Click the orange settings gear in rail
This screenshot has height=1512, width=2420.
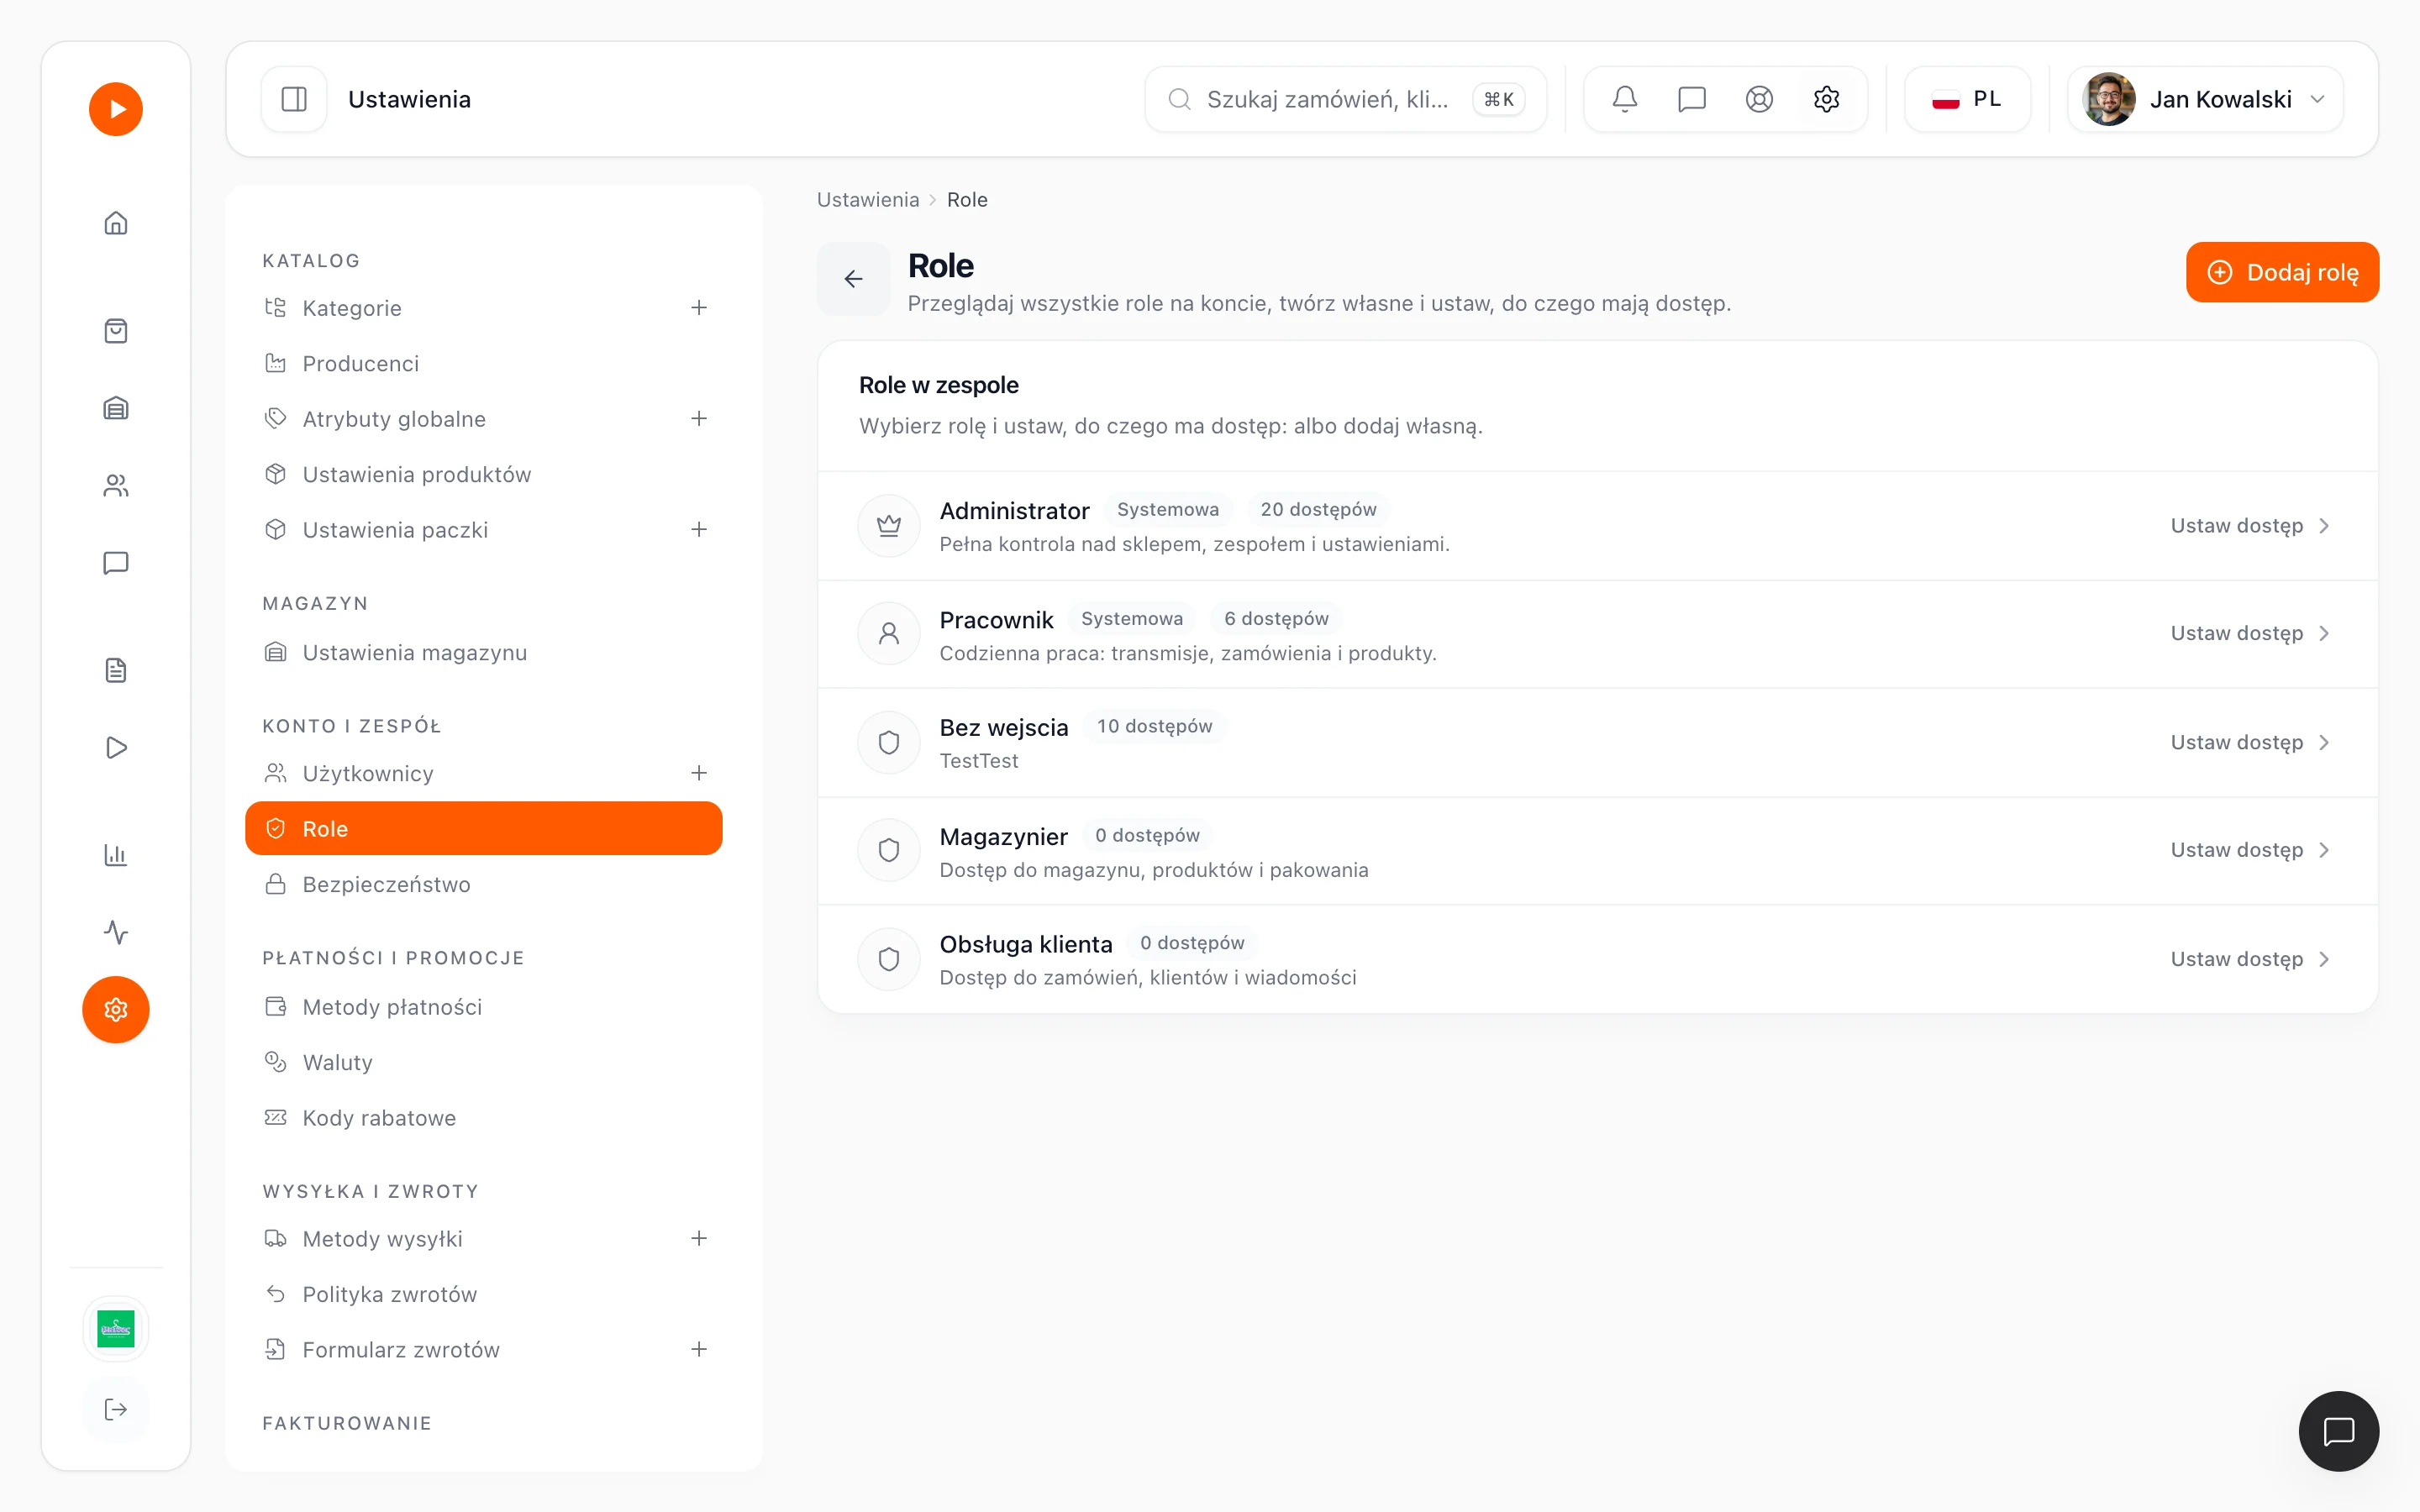tap(116, 1010)
